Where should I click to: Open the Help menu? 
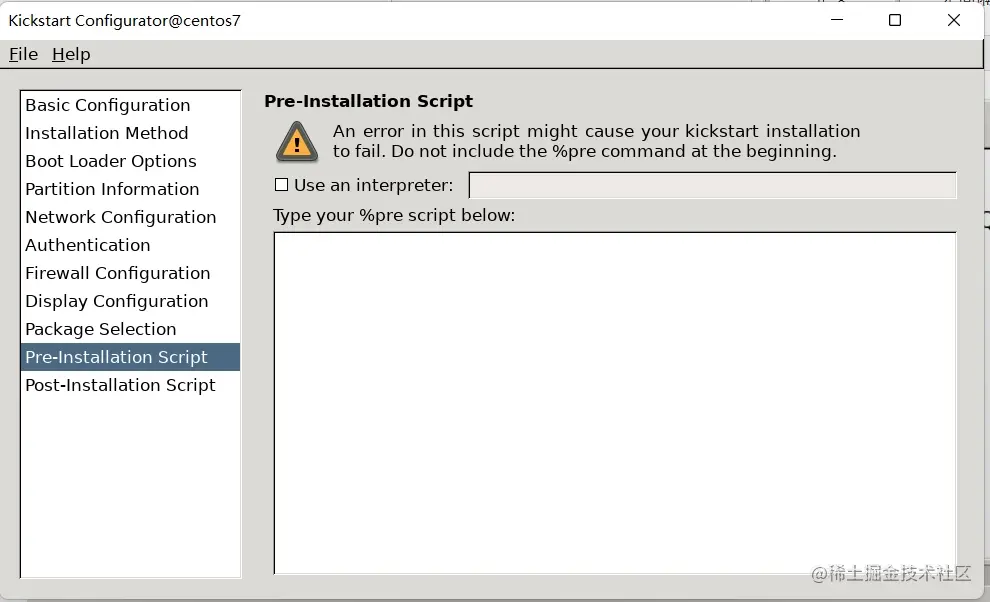point(71,54)
